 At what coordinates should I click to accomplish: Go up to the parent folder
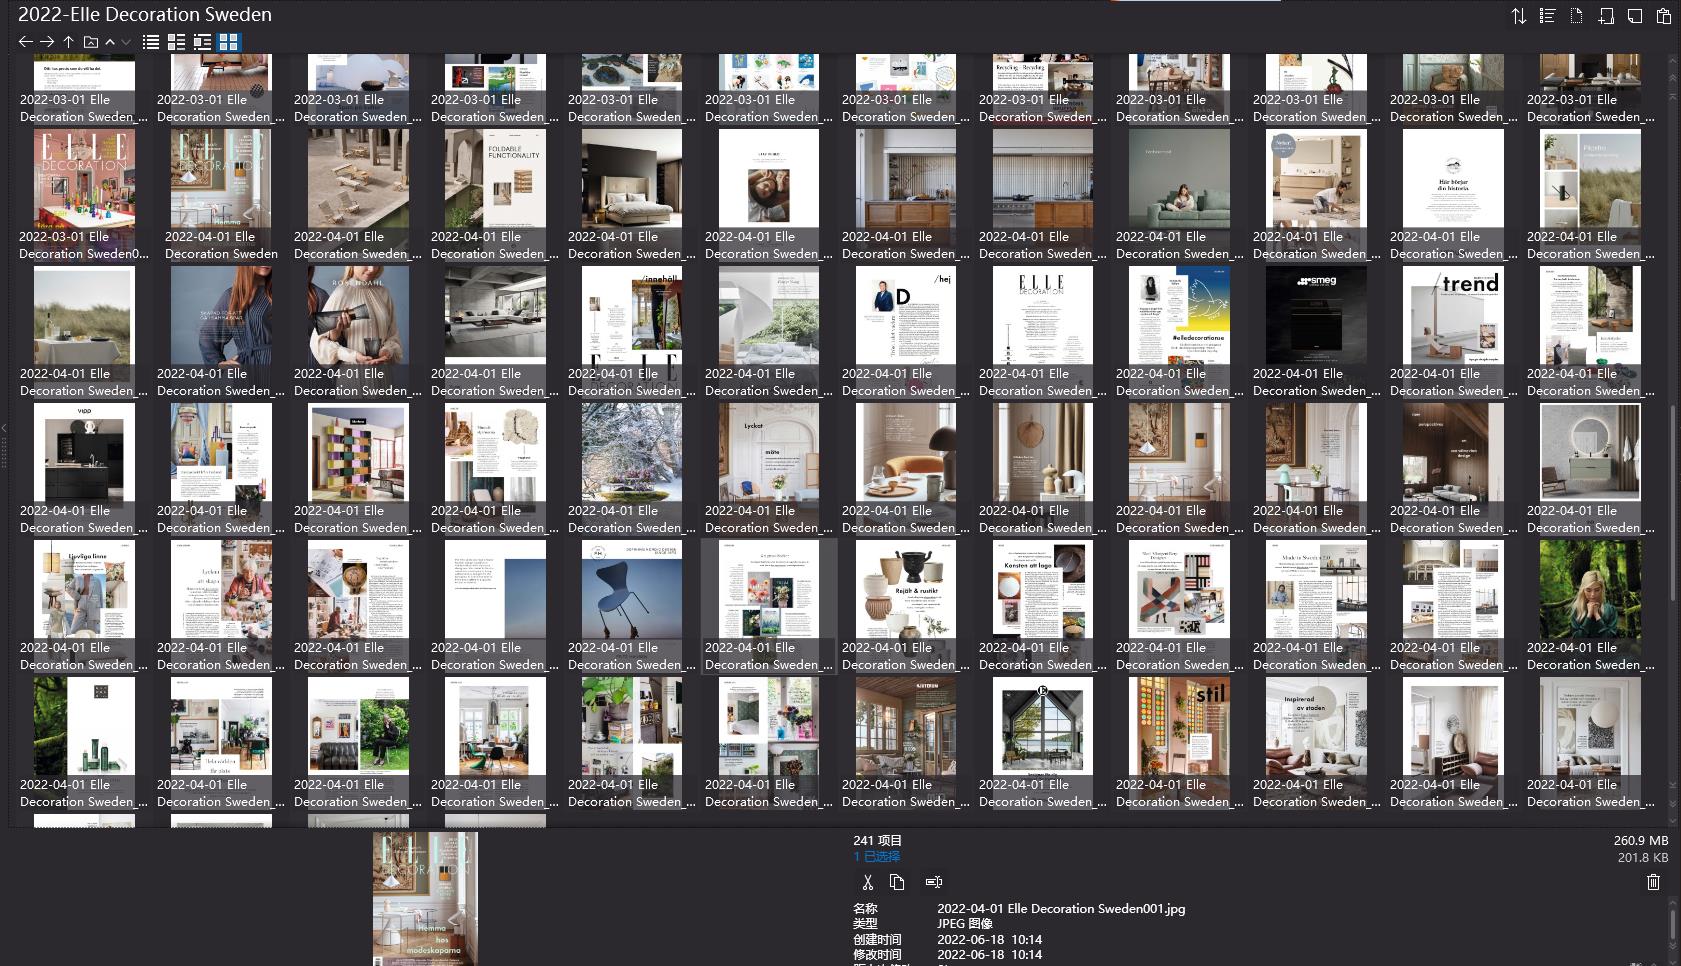pyautogui.click(x=68, y=42)
